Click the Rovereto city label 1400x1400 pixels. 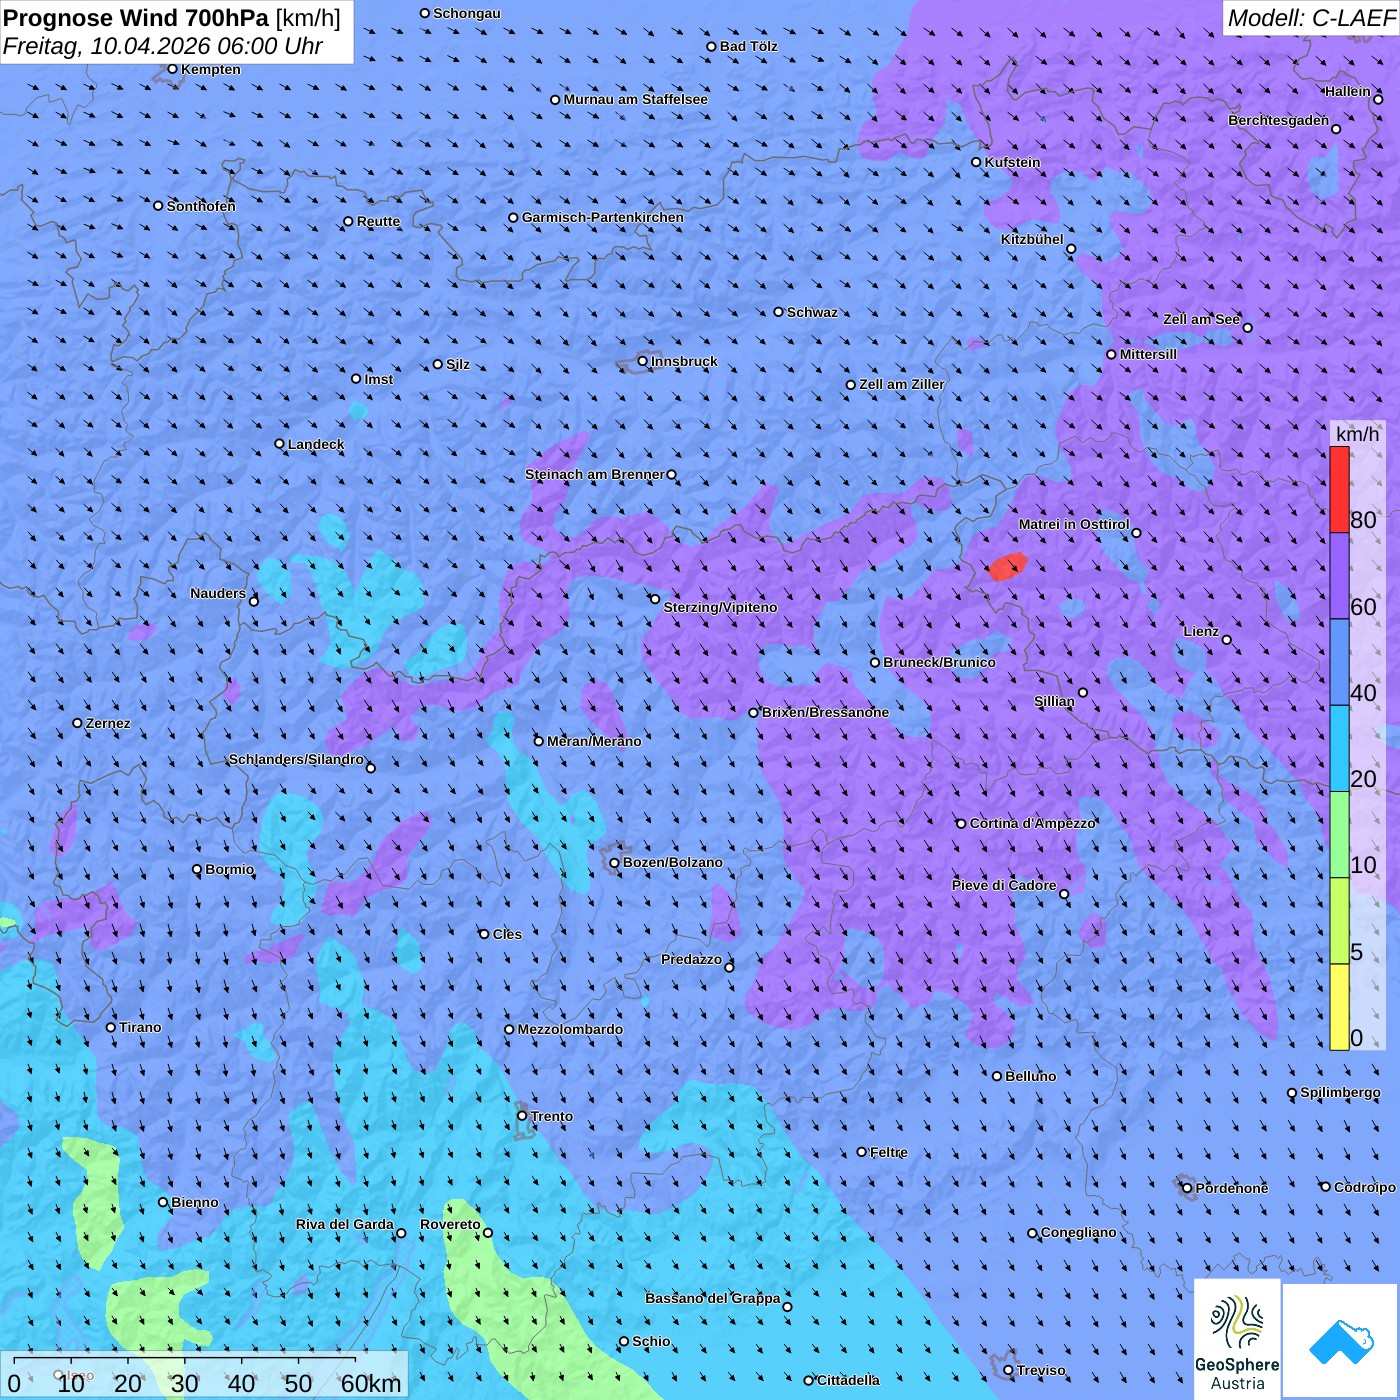click(x=450, y=1224)
